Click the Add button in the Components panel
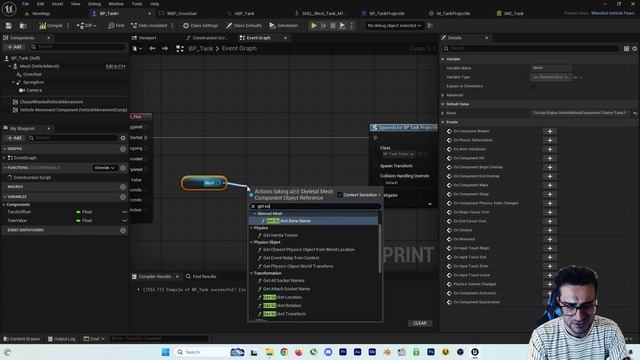Screen dimensions: 640x360 click(14, 47)
